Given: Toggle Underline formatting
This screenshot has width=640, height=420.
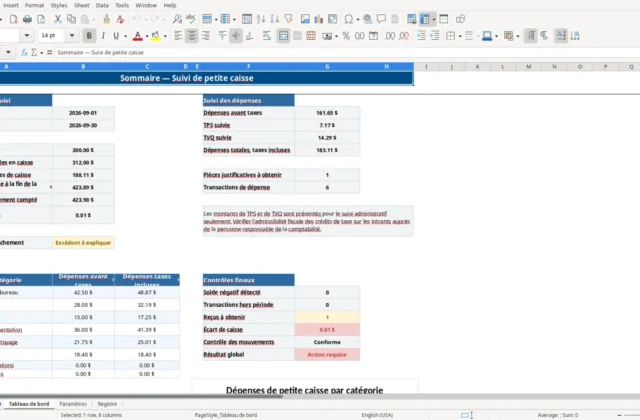Looking at the screenshot, I should pyautogui.click(x=116, y=36).
